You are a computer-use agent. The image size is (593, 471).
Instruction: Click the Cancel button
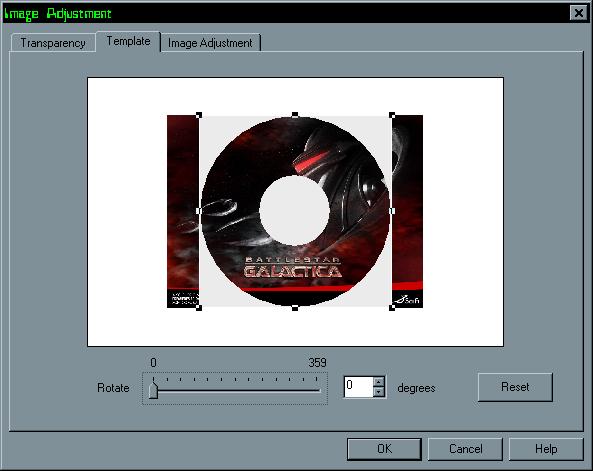click(466, 449)
